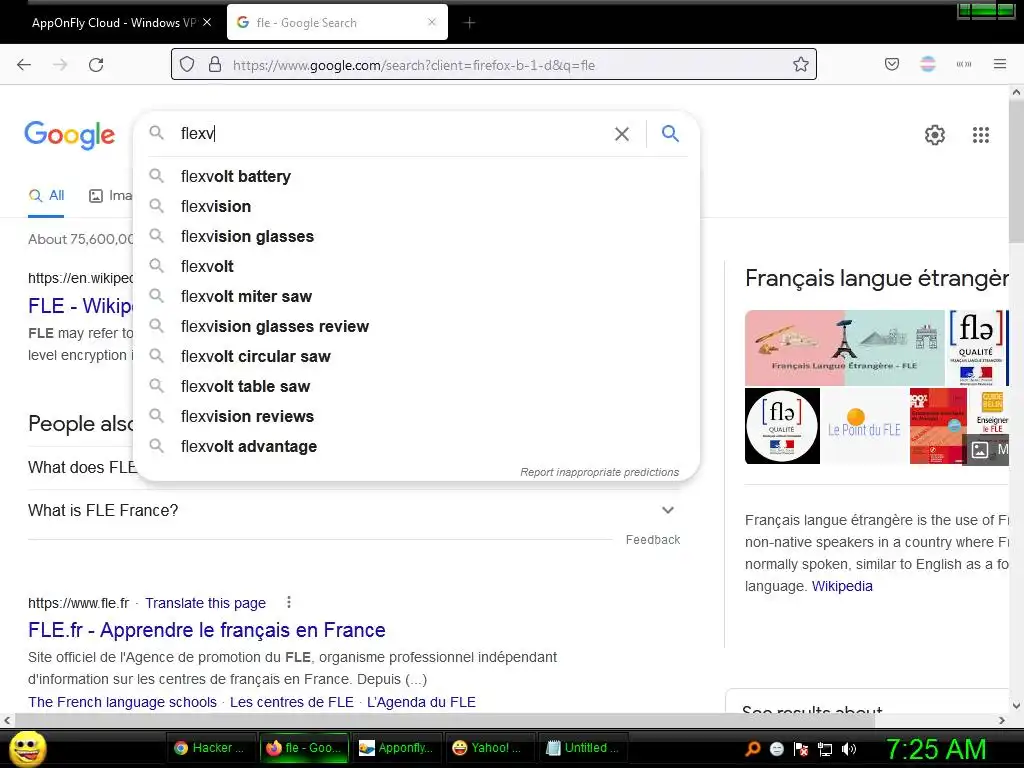1024x768 pixels.
Task: Close the AppOnFly Cloud tab
Action: (x=207, y=22)
